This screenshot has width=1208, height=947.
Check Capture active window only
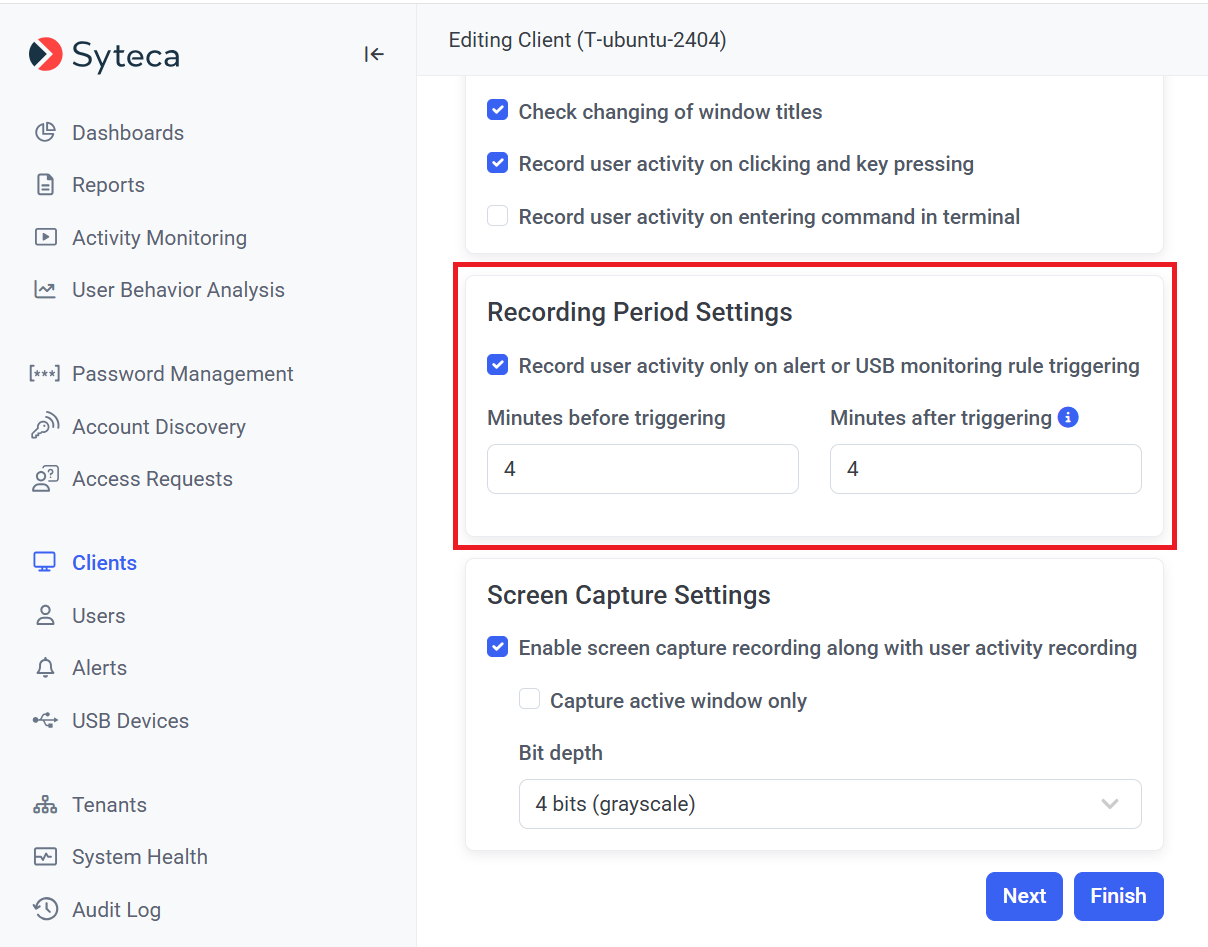[x=530, y=700]
